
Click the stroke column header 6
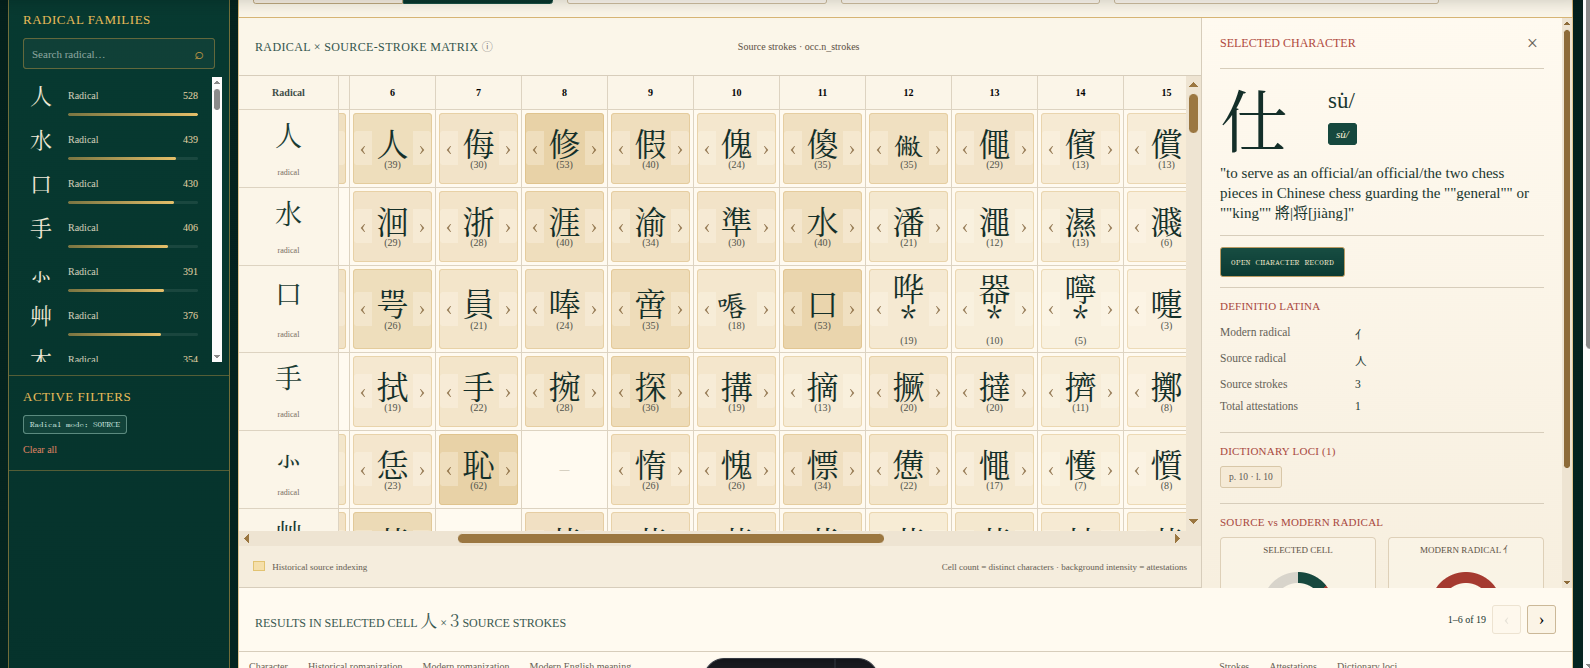click(392, 93)
